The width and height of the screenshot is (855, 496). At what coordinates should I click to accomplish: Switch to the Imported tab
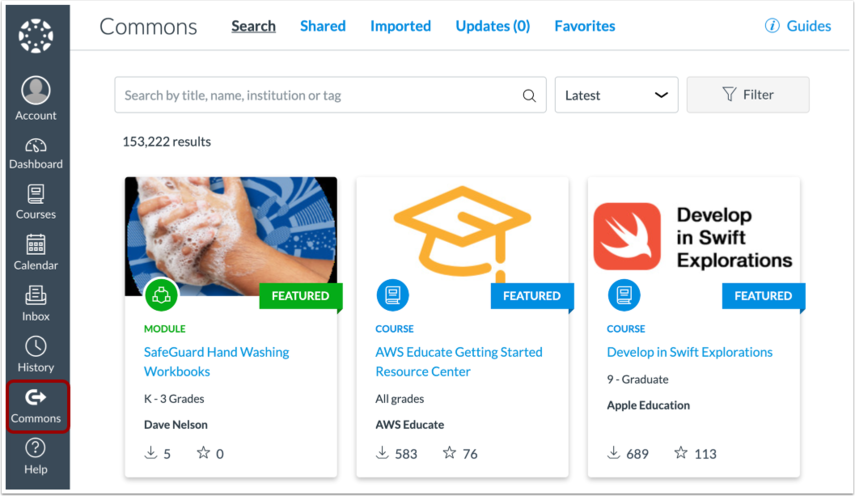[x=400, y=26]
